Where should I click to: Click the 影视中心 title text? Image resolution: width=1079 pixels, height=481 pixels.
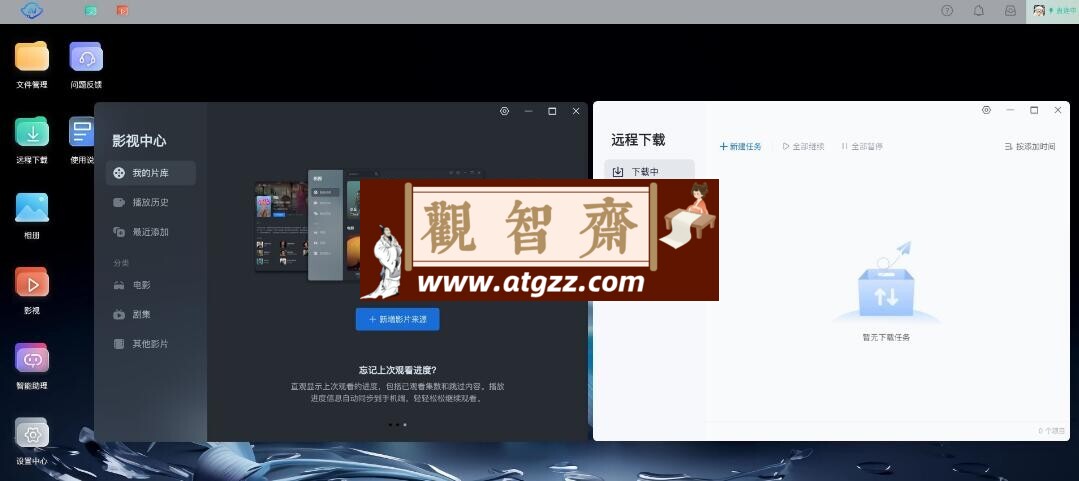point(140,141)
